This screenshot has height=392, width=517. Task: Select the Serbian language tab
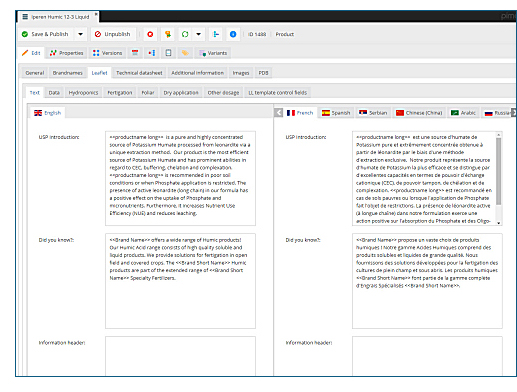pos(373,113)
